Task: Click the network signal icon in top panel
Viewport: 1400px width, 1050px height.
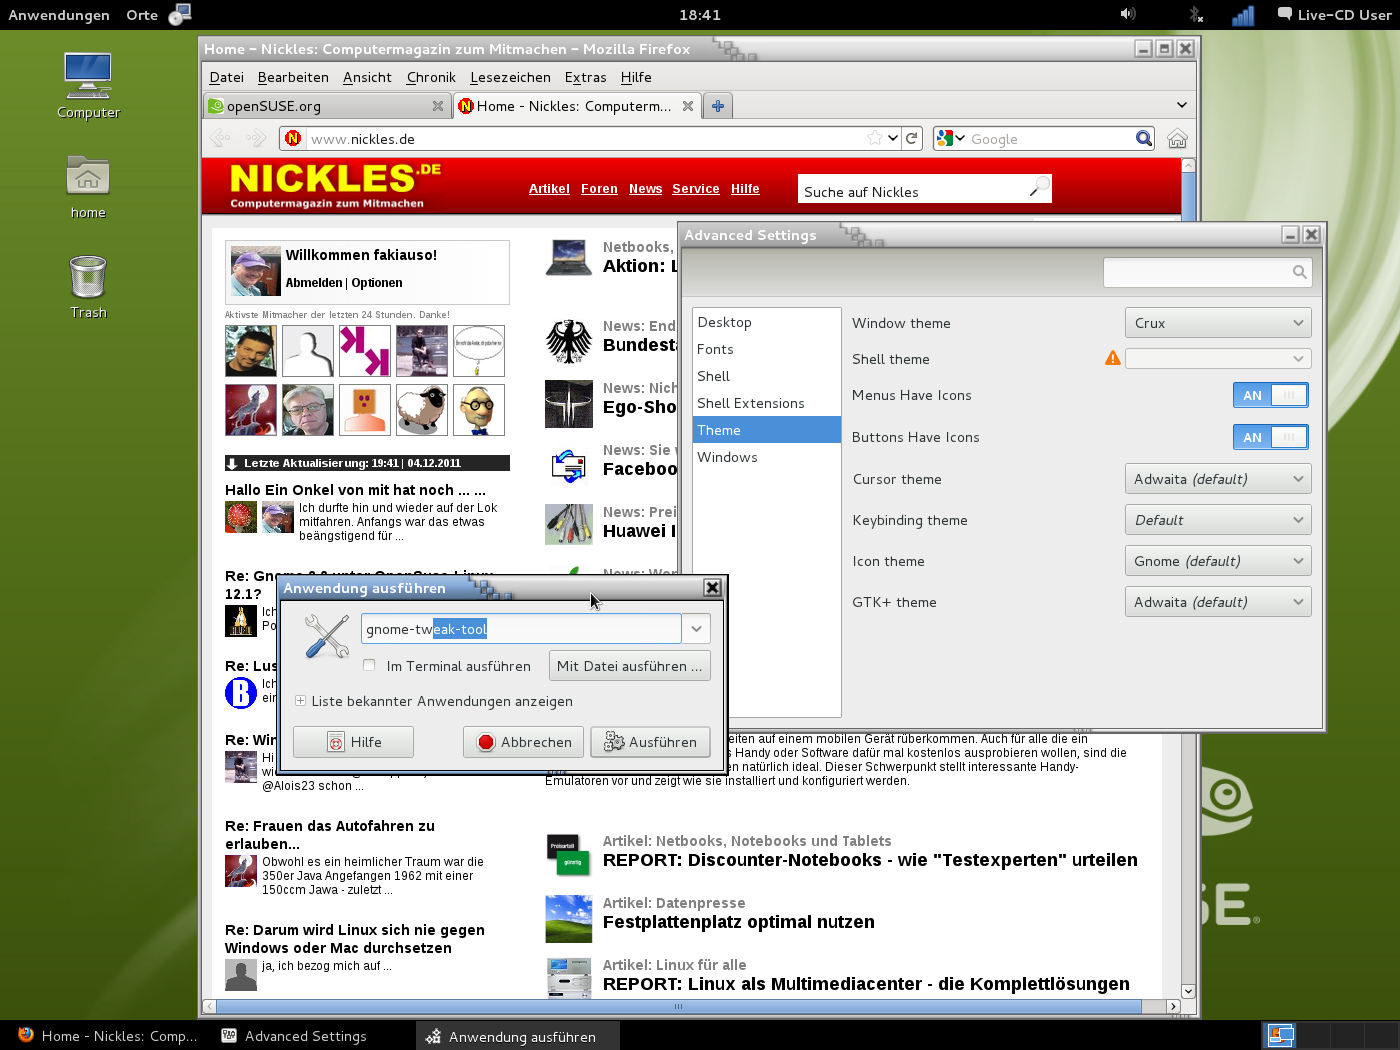Action: tap(1243, 15)
